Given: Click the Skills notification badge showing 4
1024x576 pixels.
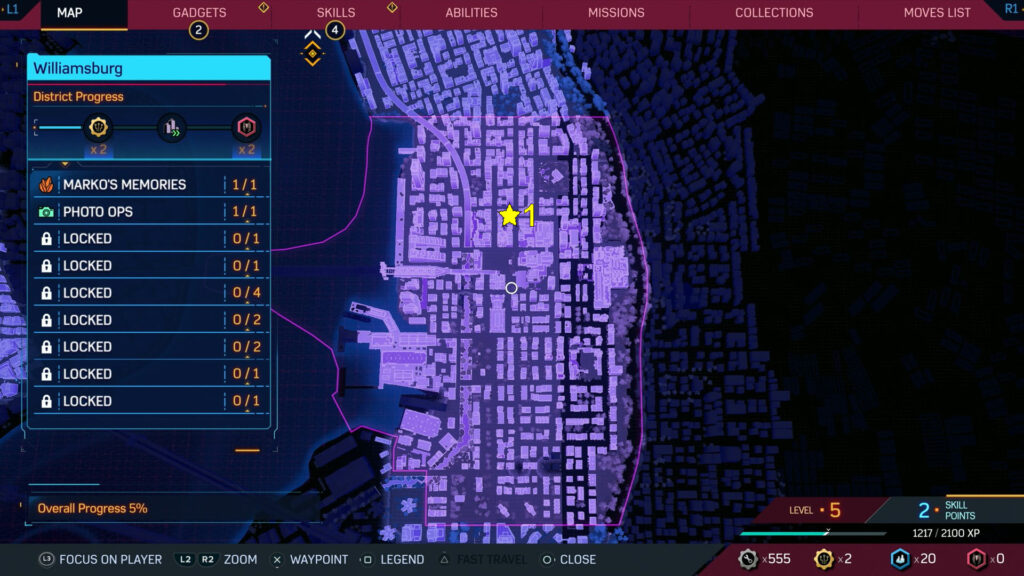Looking at the screenshot, I should (x=335, y=30).
